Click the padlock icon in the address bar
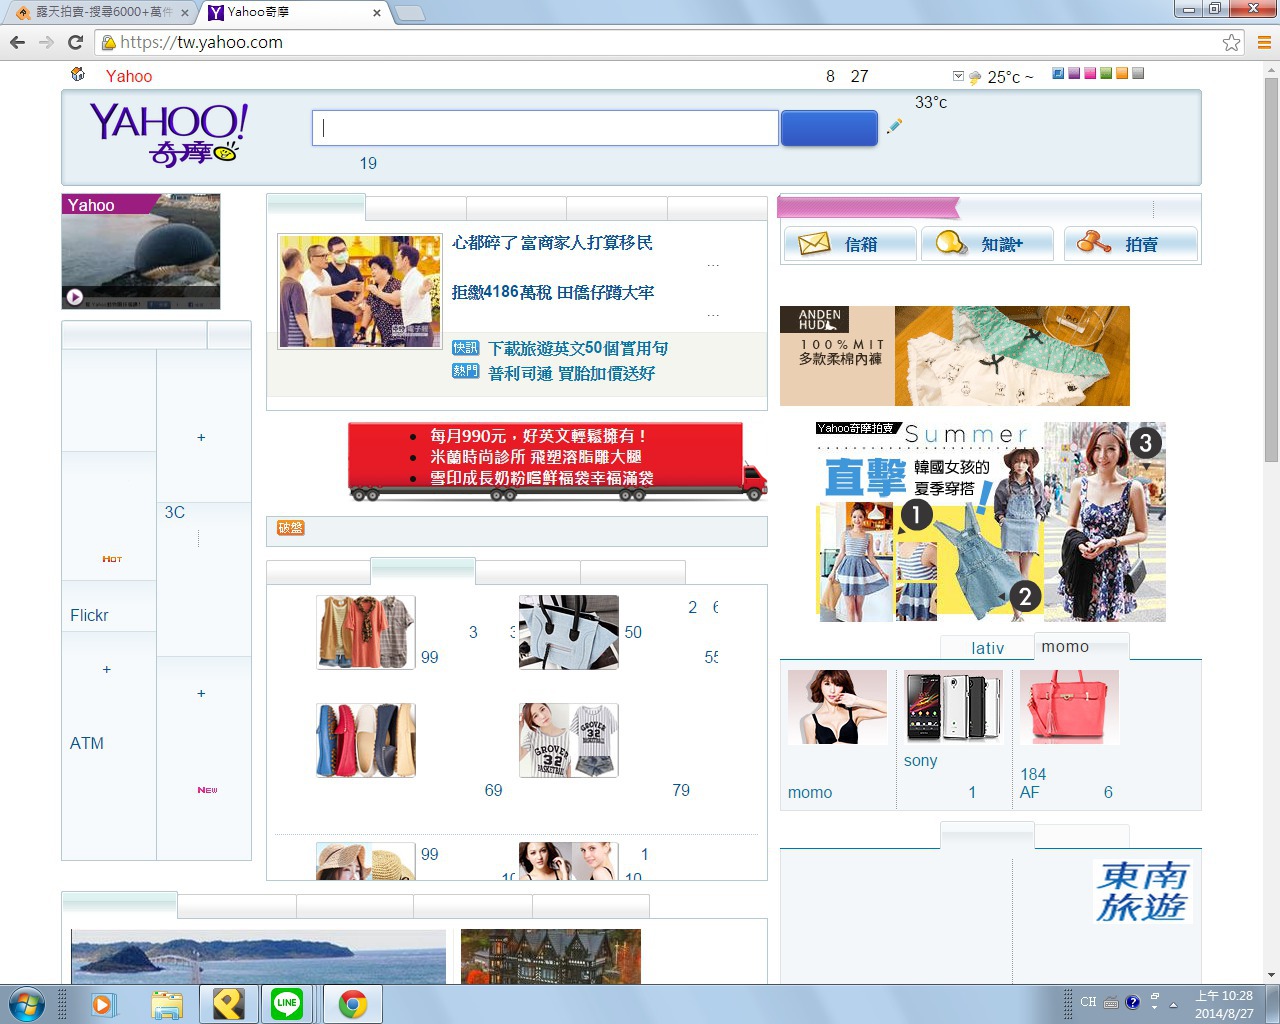The height and width of the screenshot is (1024, 1280). click(108, 42)
